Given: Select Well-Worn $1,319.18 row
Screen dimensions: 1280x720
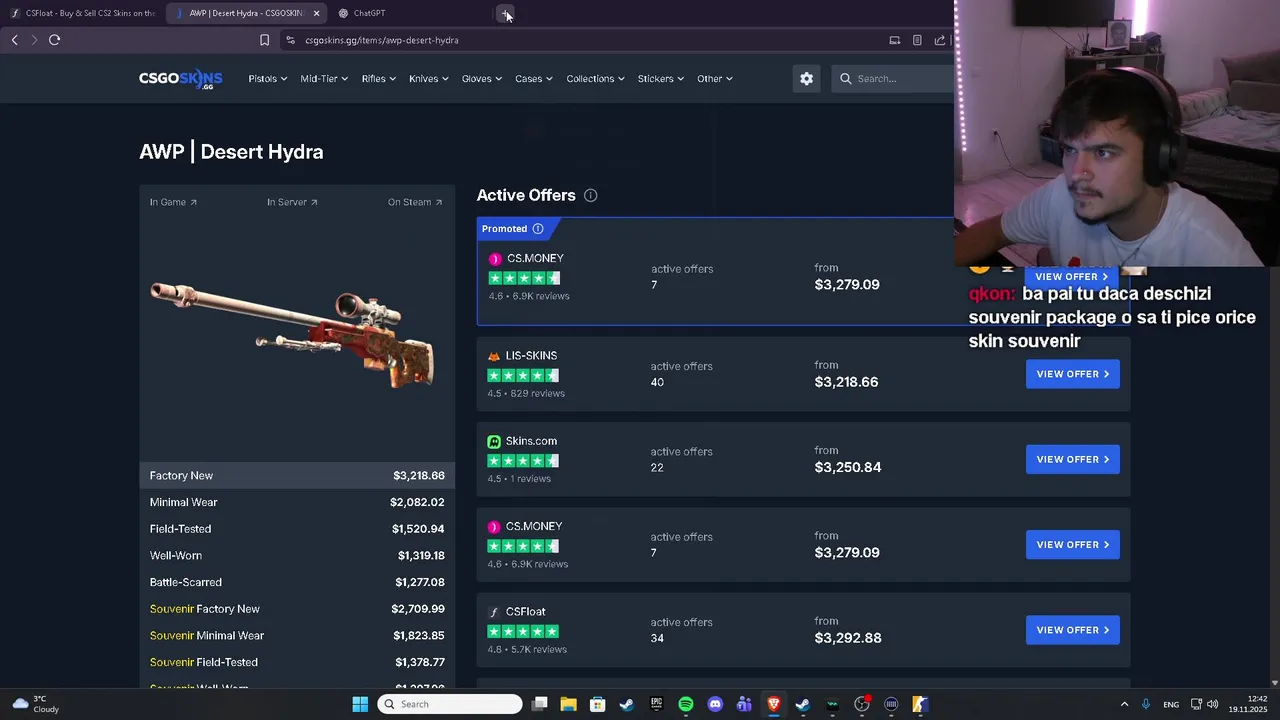Looking at the screenshot, I should (x=297, y=556).
